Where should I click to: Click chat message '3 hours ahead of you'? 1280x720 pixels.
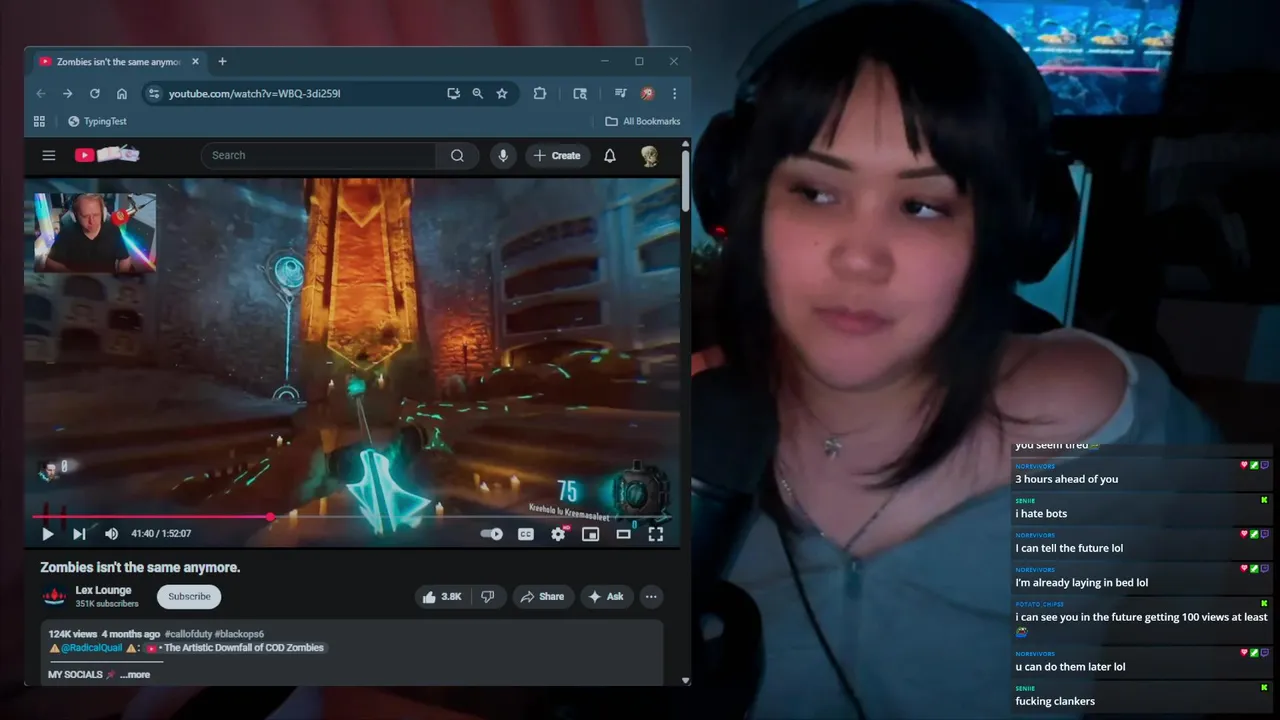(1066, 479)
